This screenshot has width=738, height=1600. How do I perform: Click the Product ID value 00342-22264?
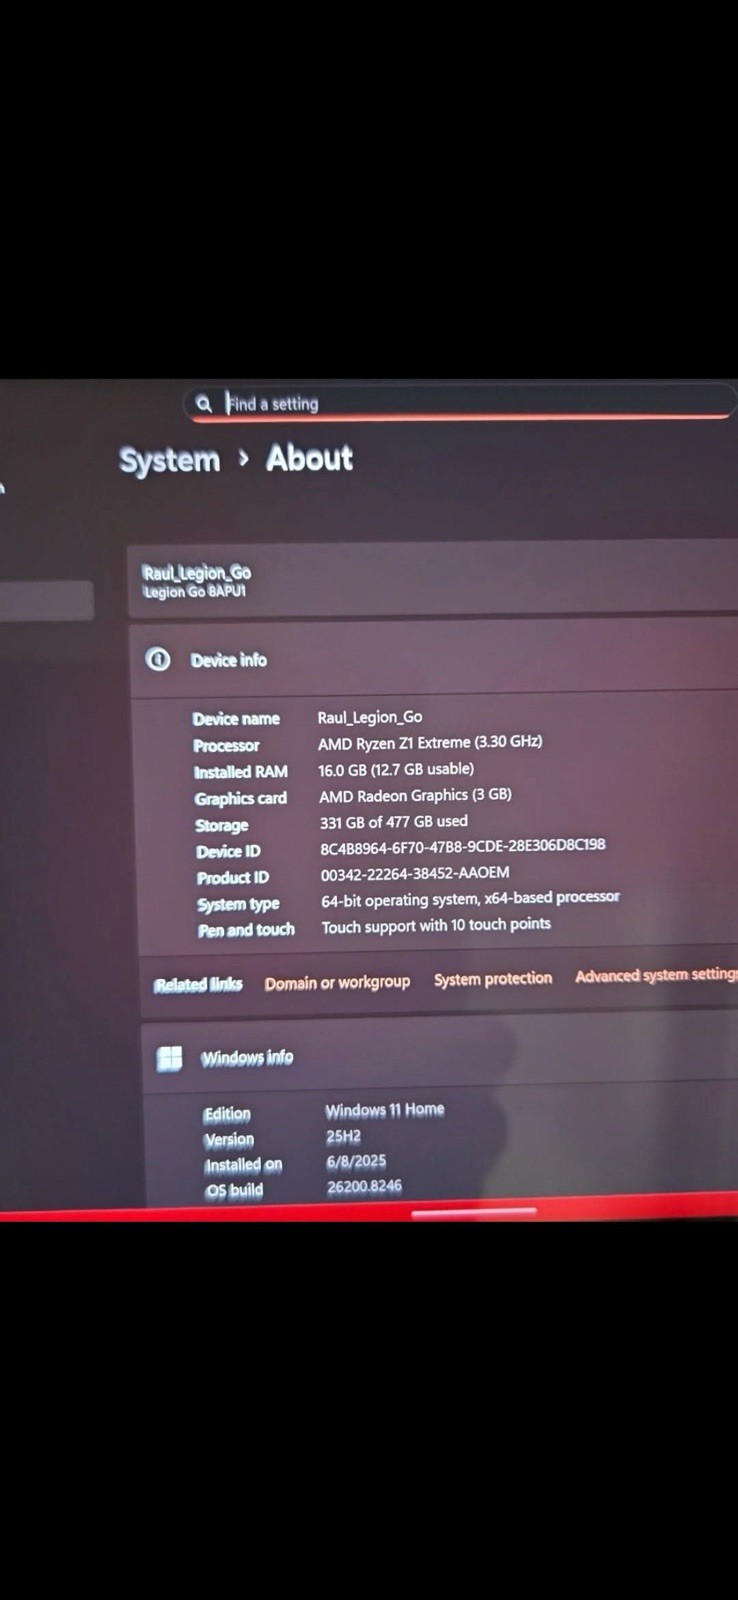[x=415, y=873]
